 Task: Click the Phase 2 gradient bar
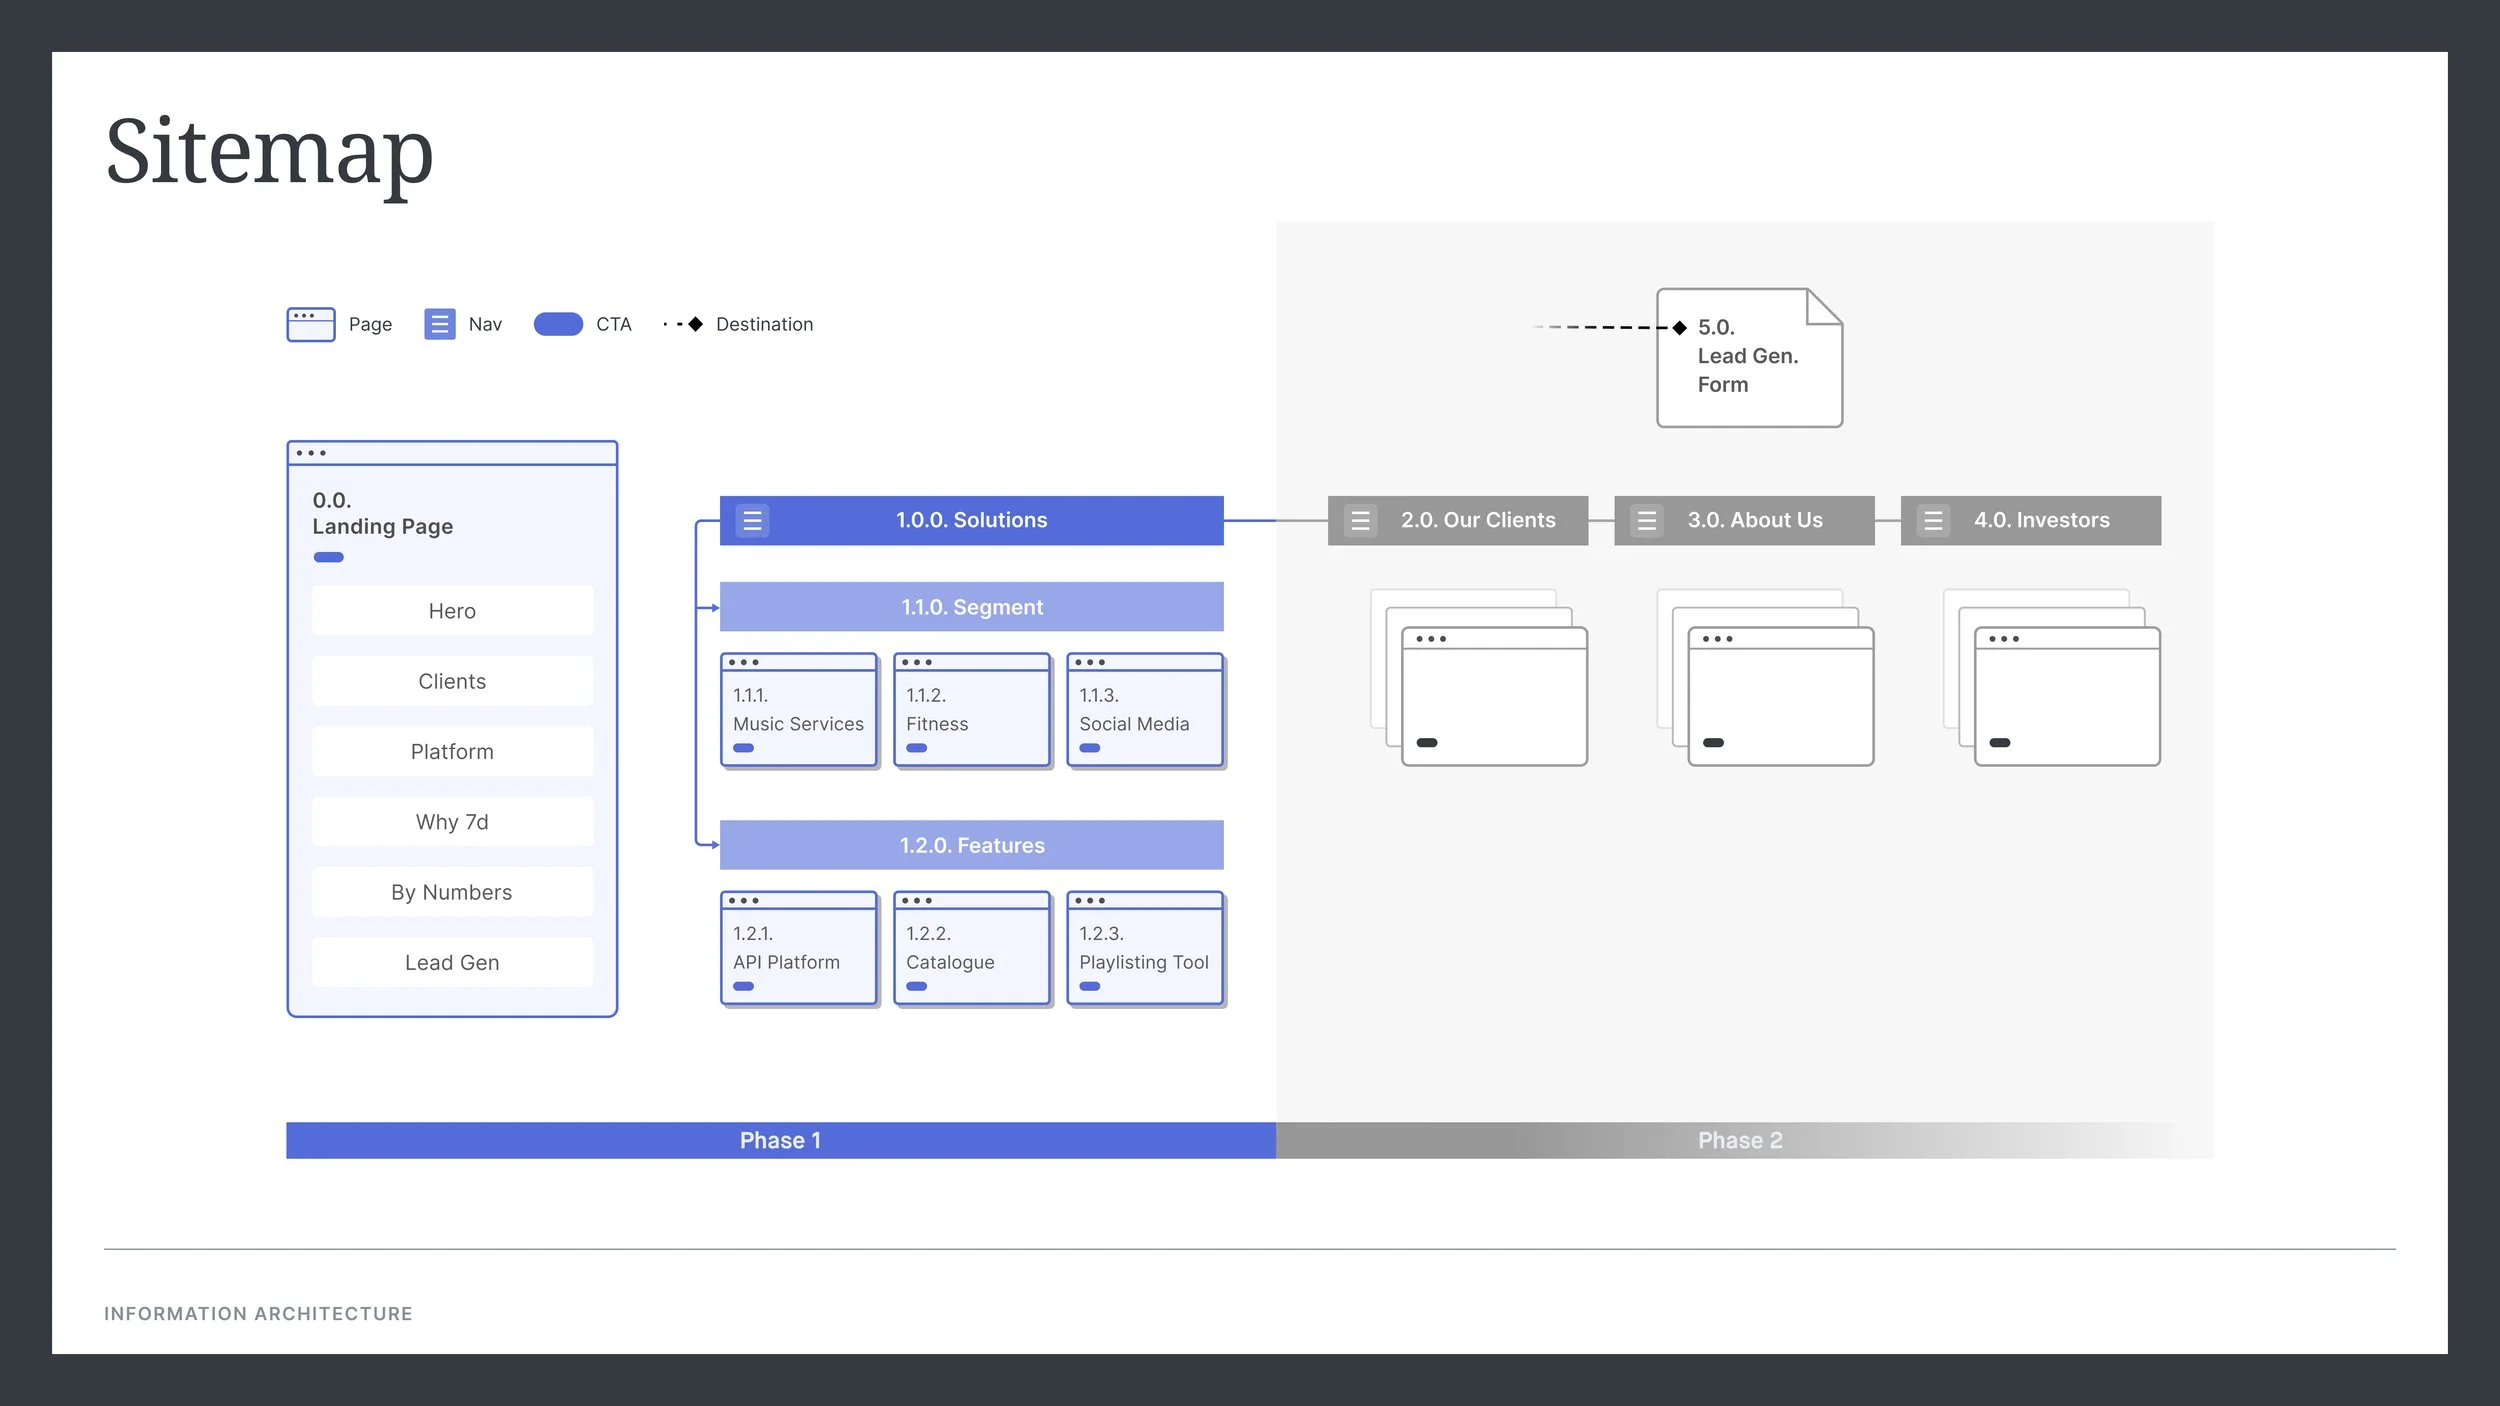pyautogui.click(x=1740, y=1141)
